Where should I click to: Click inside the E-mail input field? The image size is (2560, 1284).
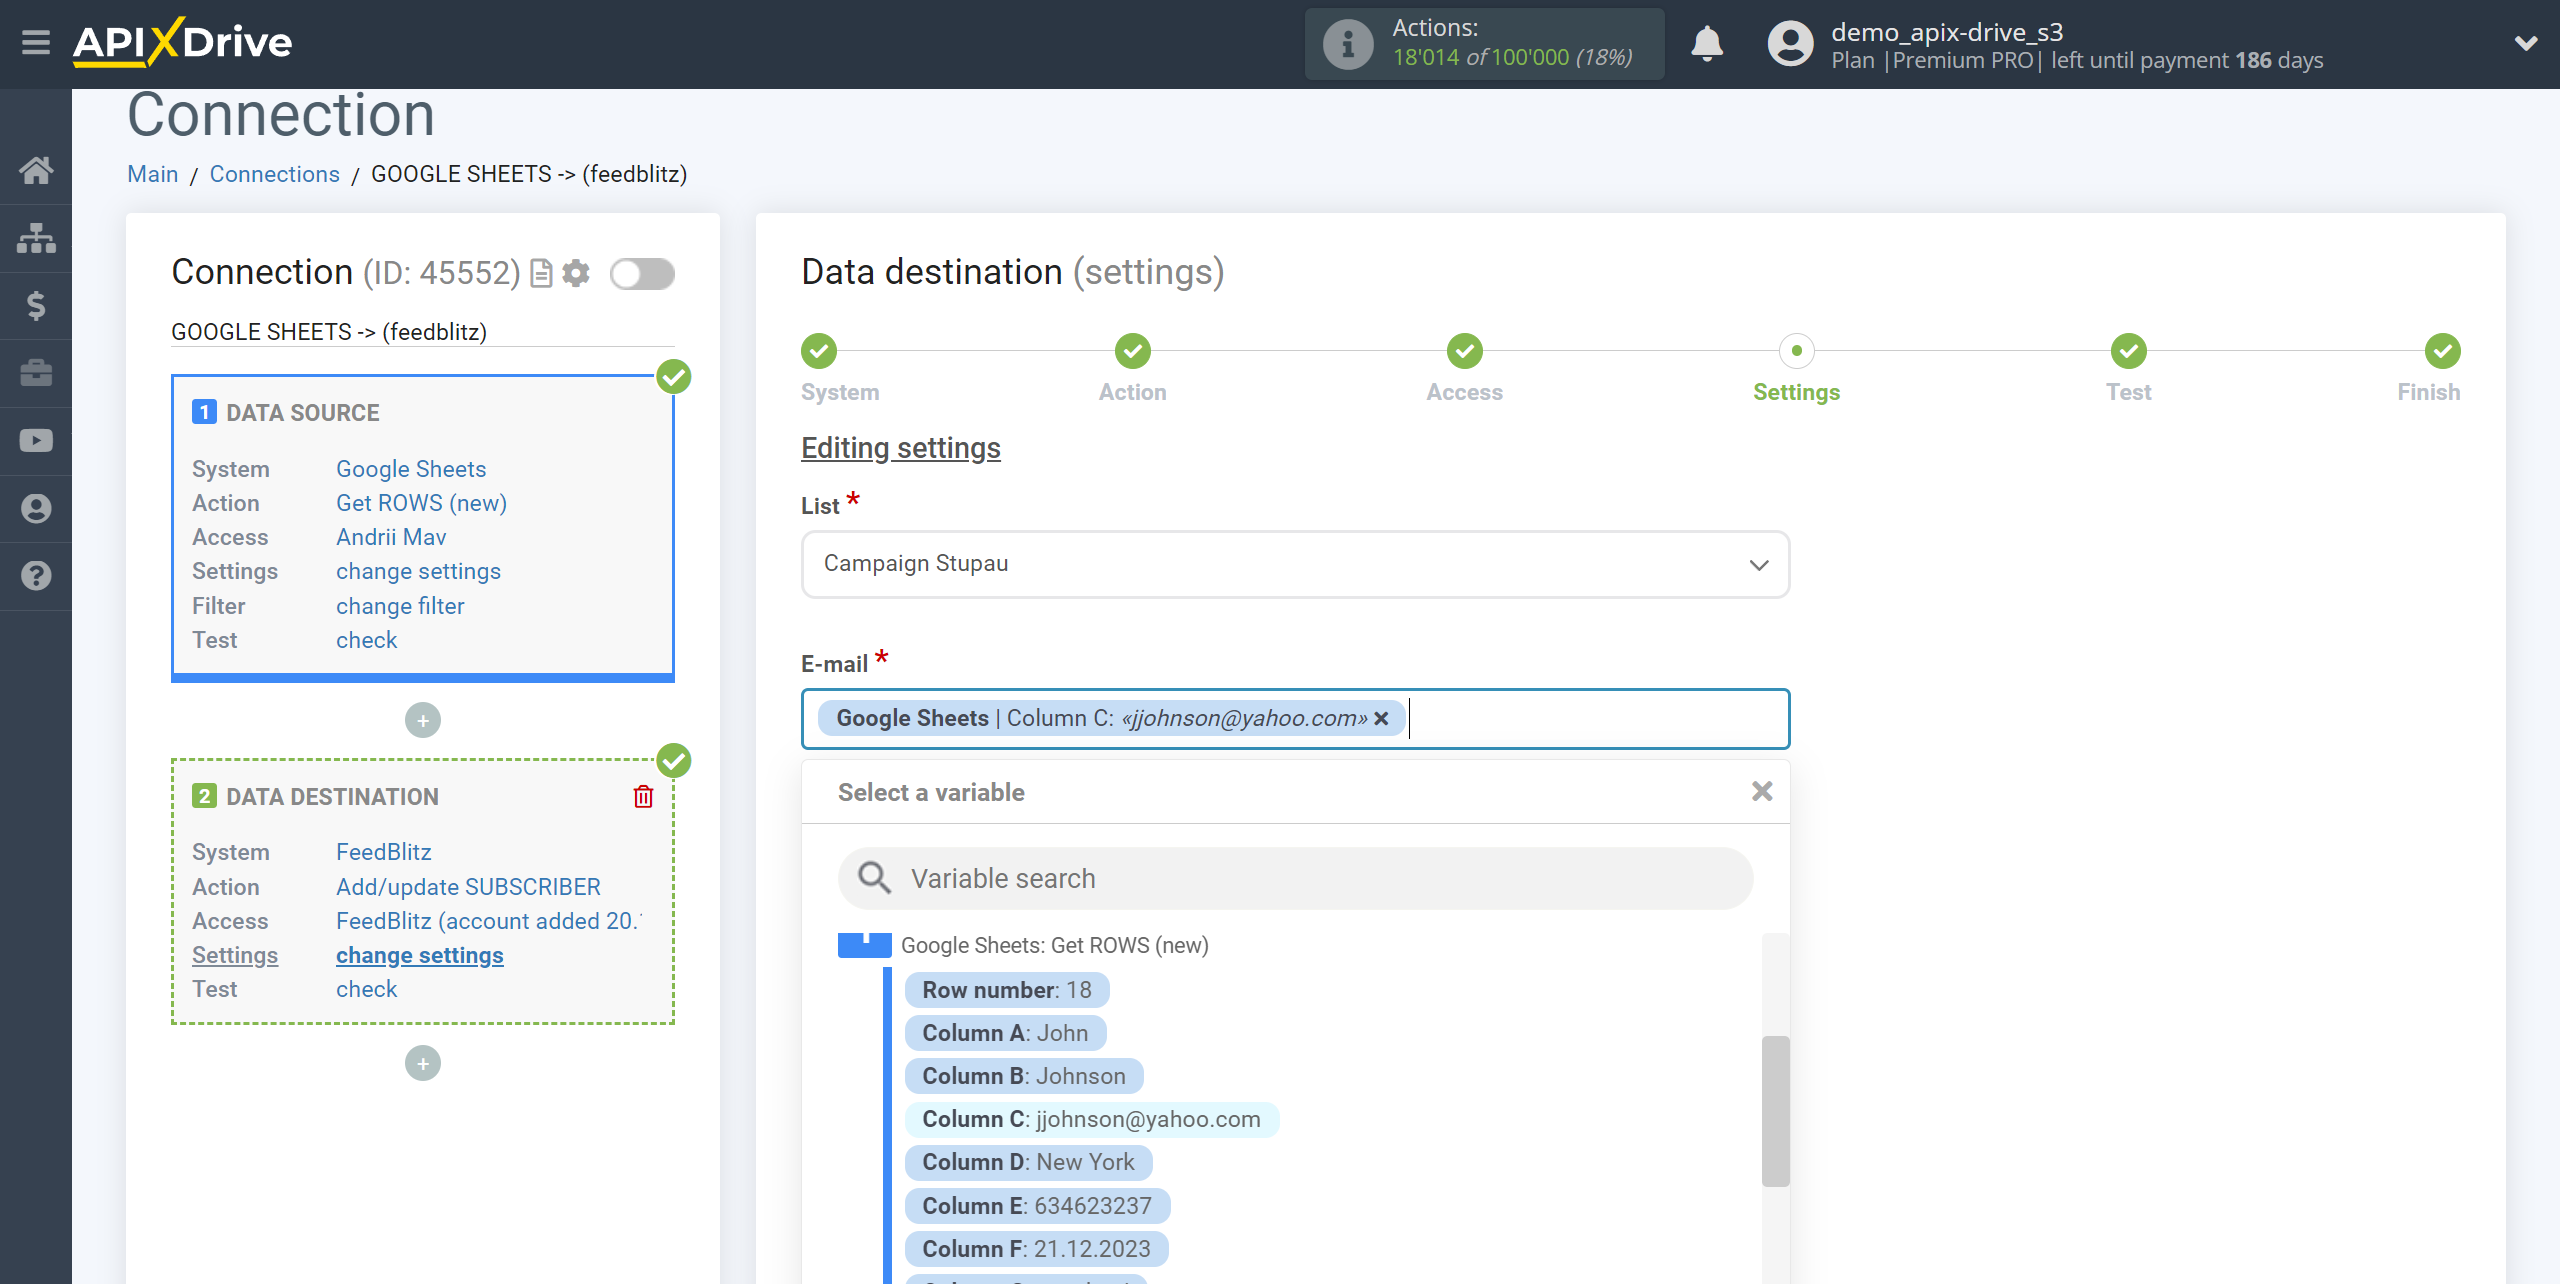coord(1295,718)
